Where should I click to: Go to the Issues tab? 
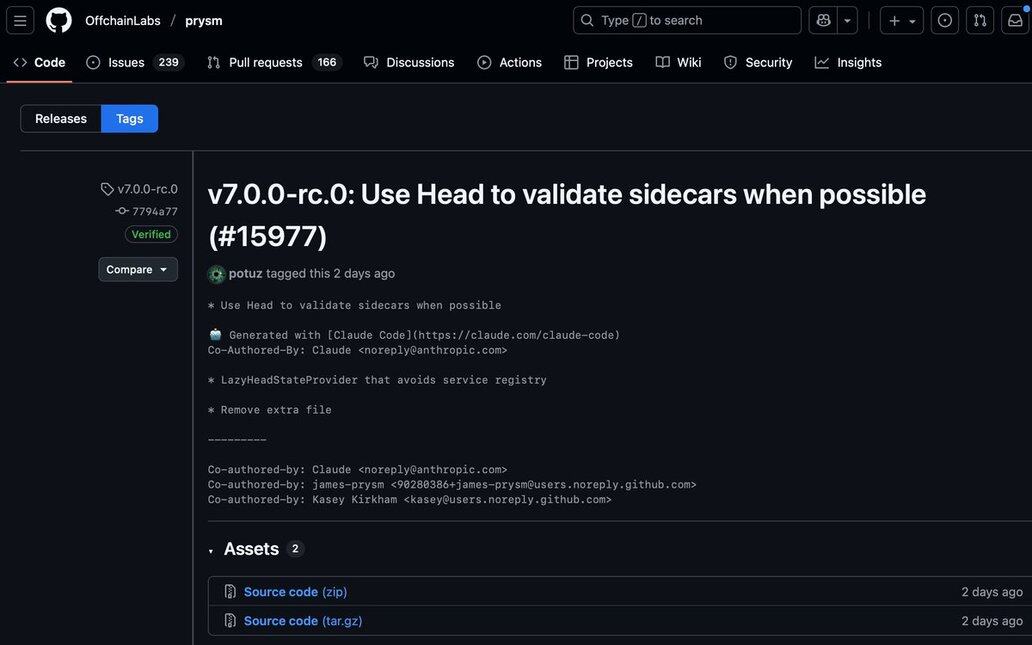click(x=126, y=62)
